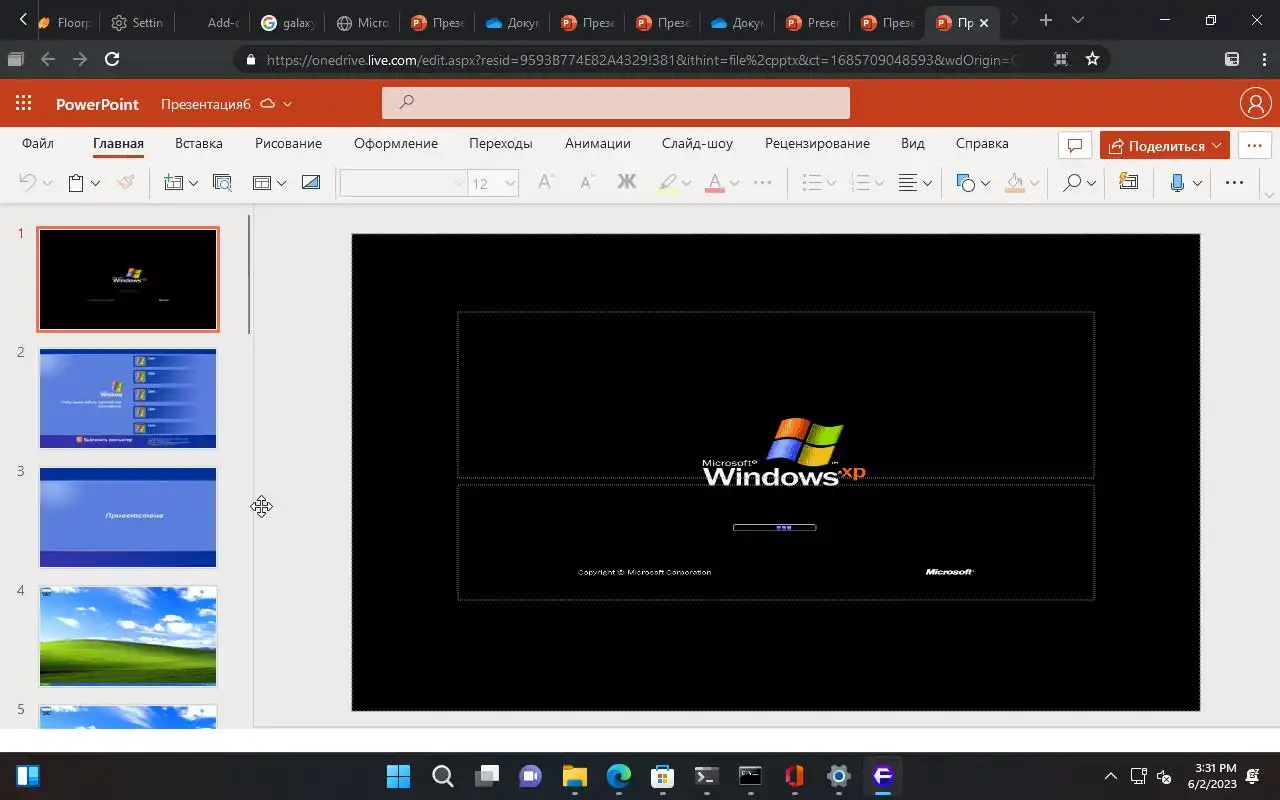Open more font options ellipsis
Screen dimensions: 1280x800
[x=762, y=182]
